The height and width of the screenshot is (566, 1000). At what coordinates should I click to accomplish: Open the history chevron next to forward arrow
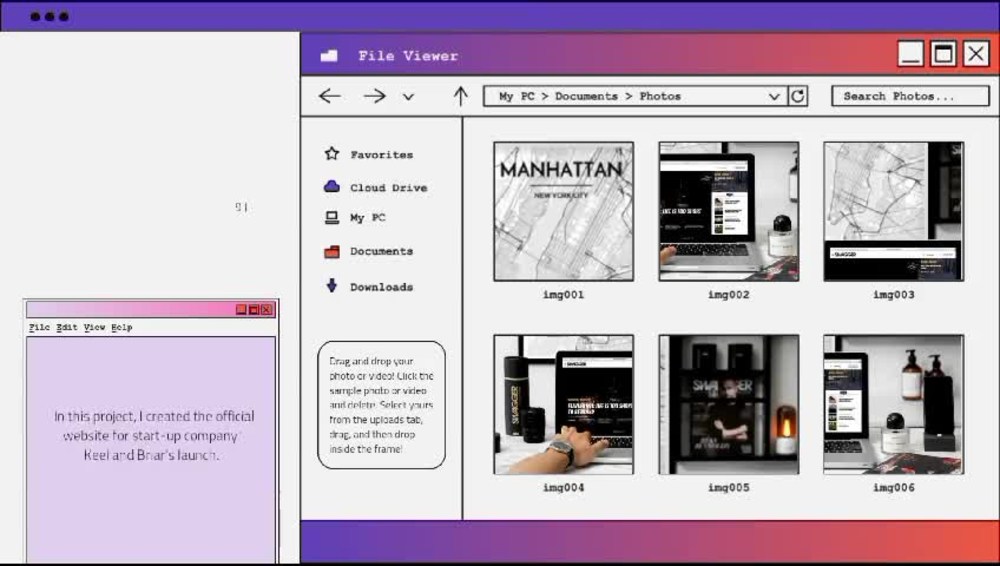click(409, 97)
